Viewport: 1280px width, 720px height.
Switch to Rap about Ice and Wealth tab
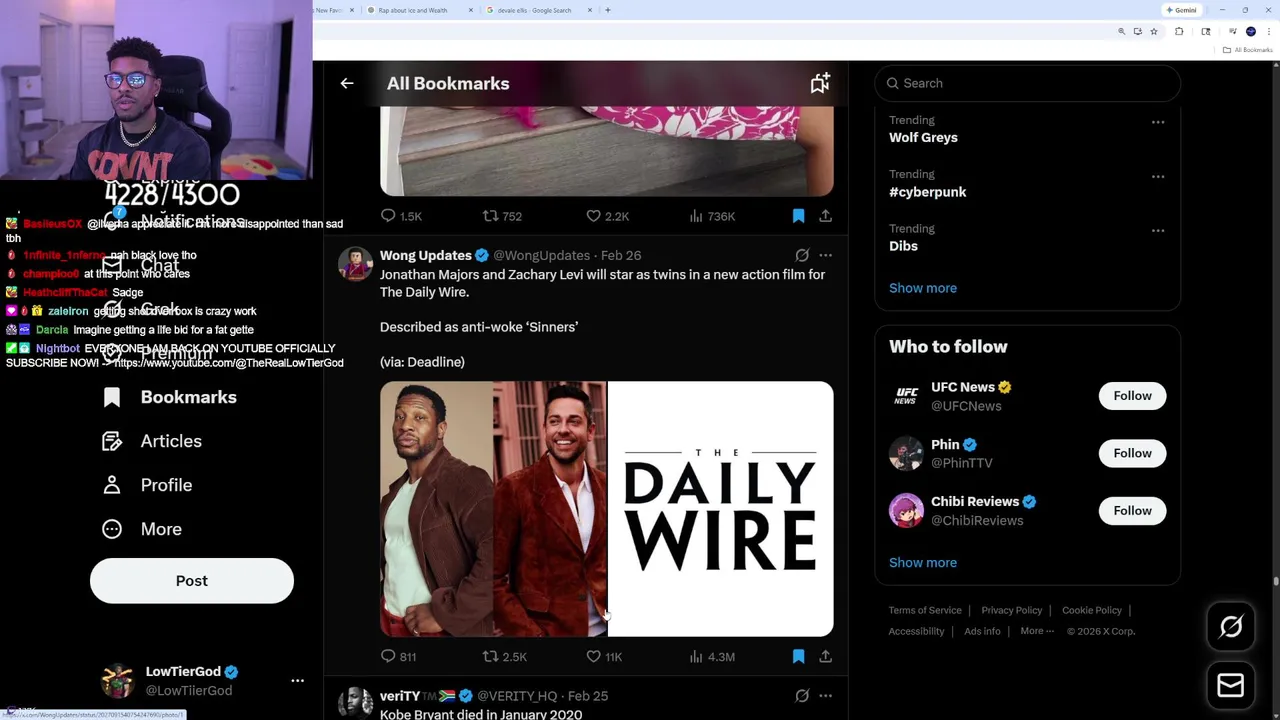coord(418,10)
